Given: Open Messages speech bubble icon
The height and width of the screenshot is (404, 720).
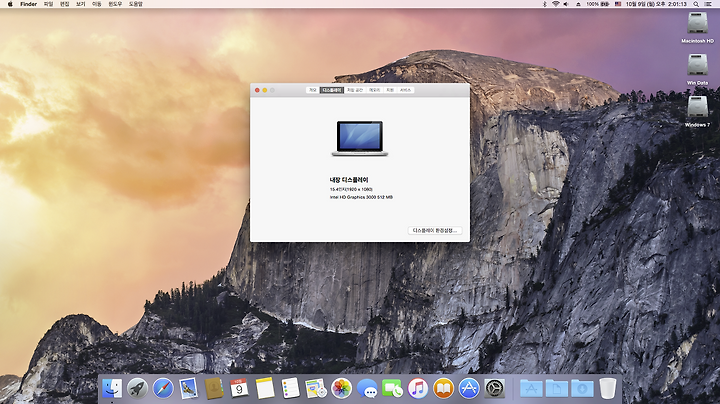Looking at the screenshot, I should (367, 388).
